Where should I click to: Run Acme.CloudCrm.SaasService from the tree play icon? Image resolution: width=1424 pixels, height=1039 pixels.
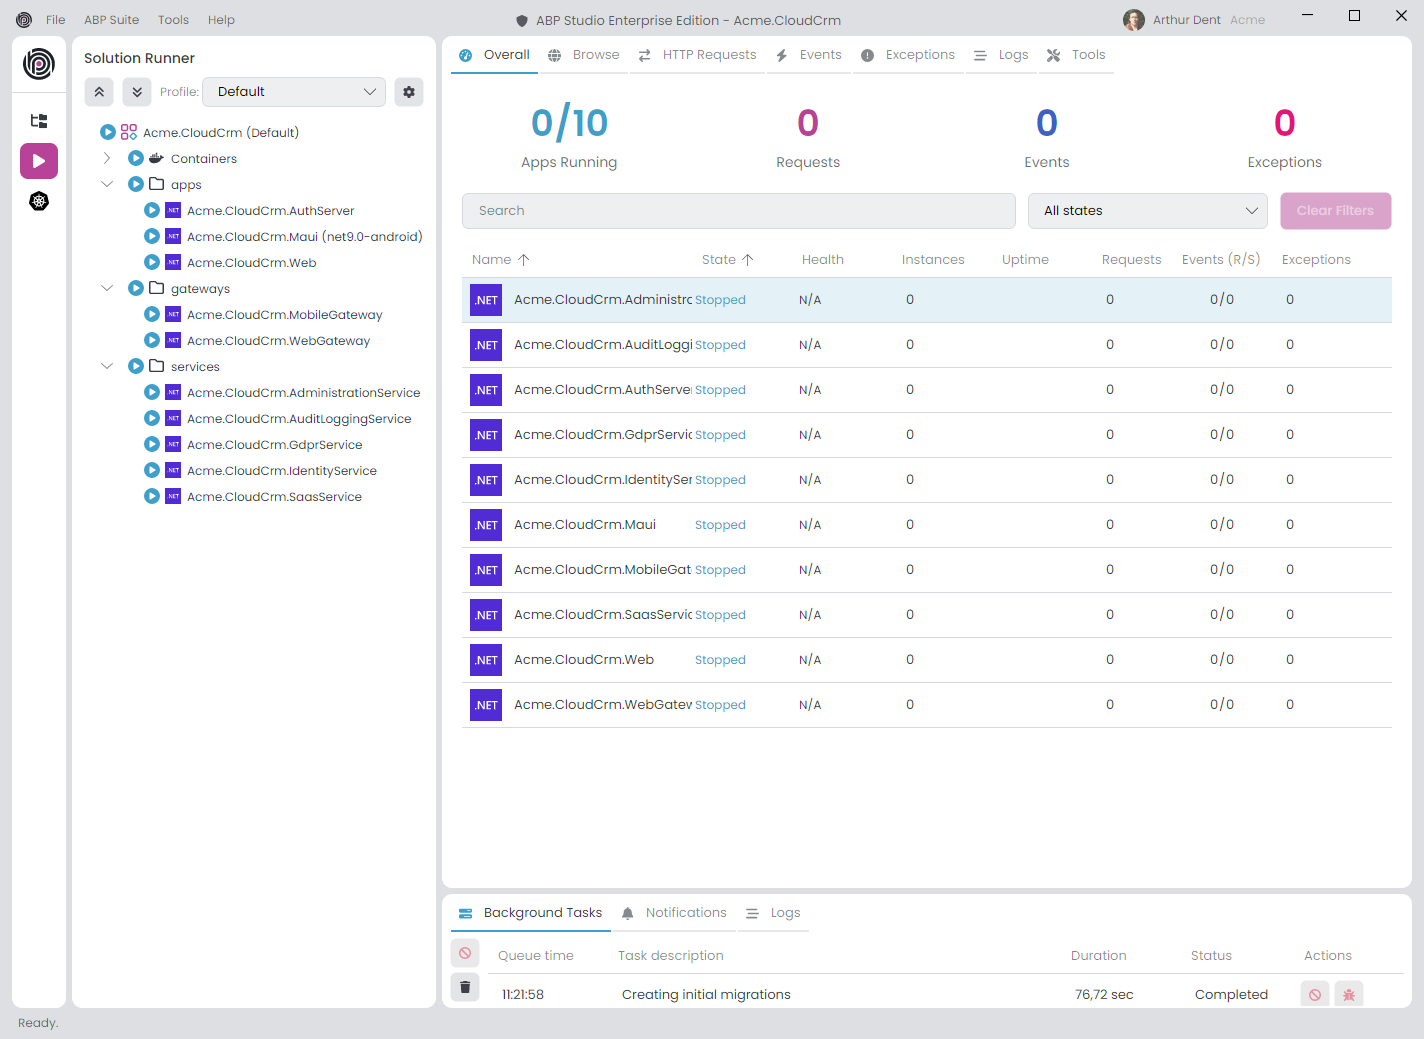coord(152,497)
